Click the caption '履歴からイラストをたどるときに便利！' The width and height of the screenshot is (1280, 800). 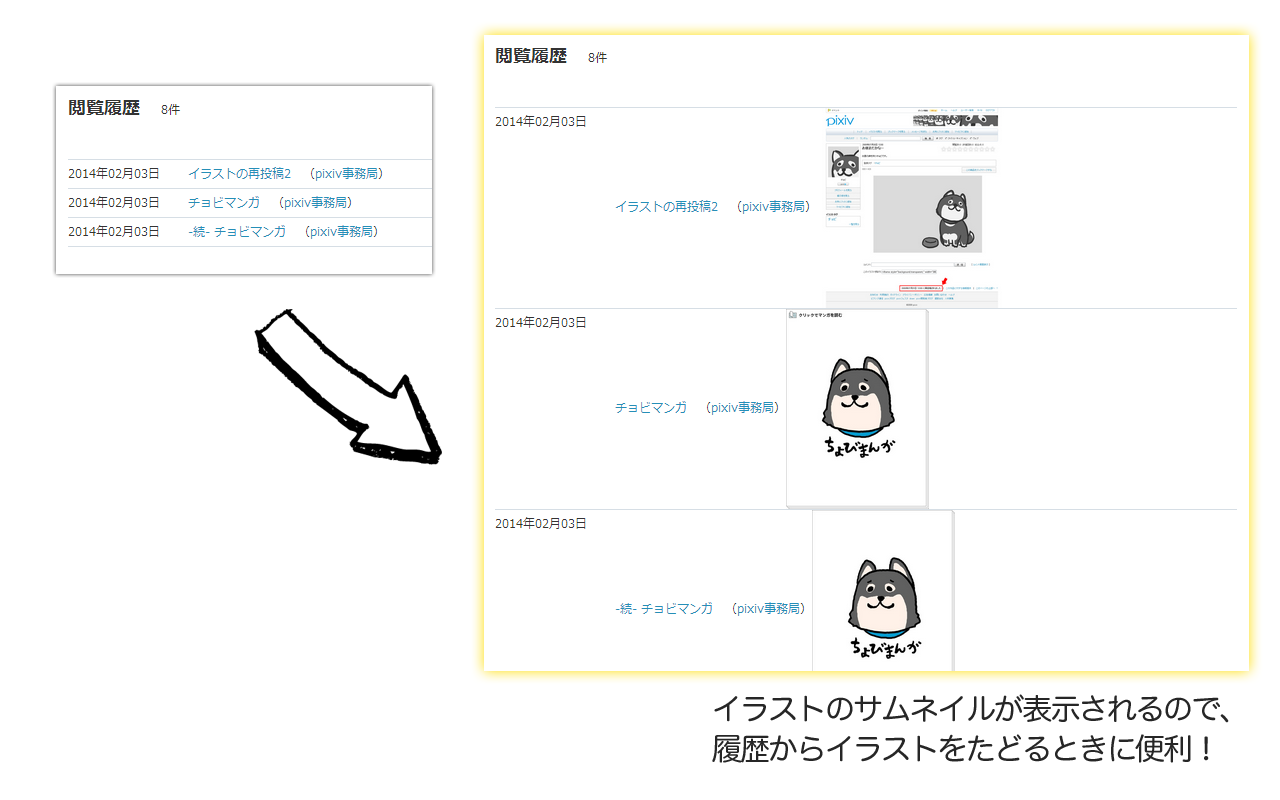click(964, 749)
